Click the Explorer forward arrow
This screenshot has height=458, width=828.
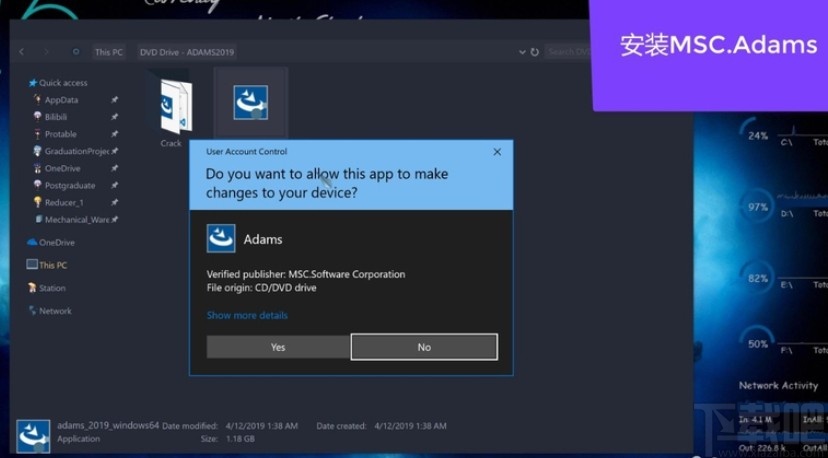46,52
